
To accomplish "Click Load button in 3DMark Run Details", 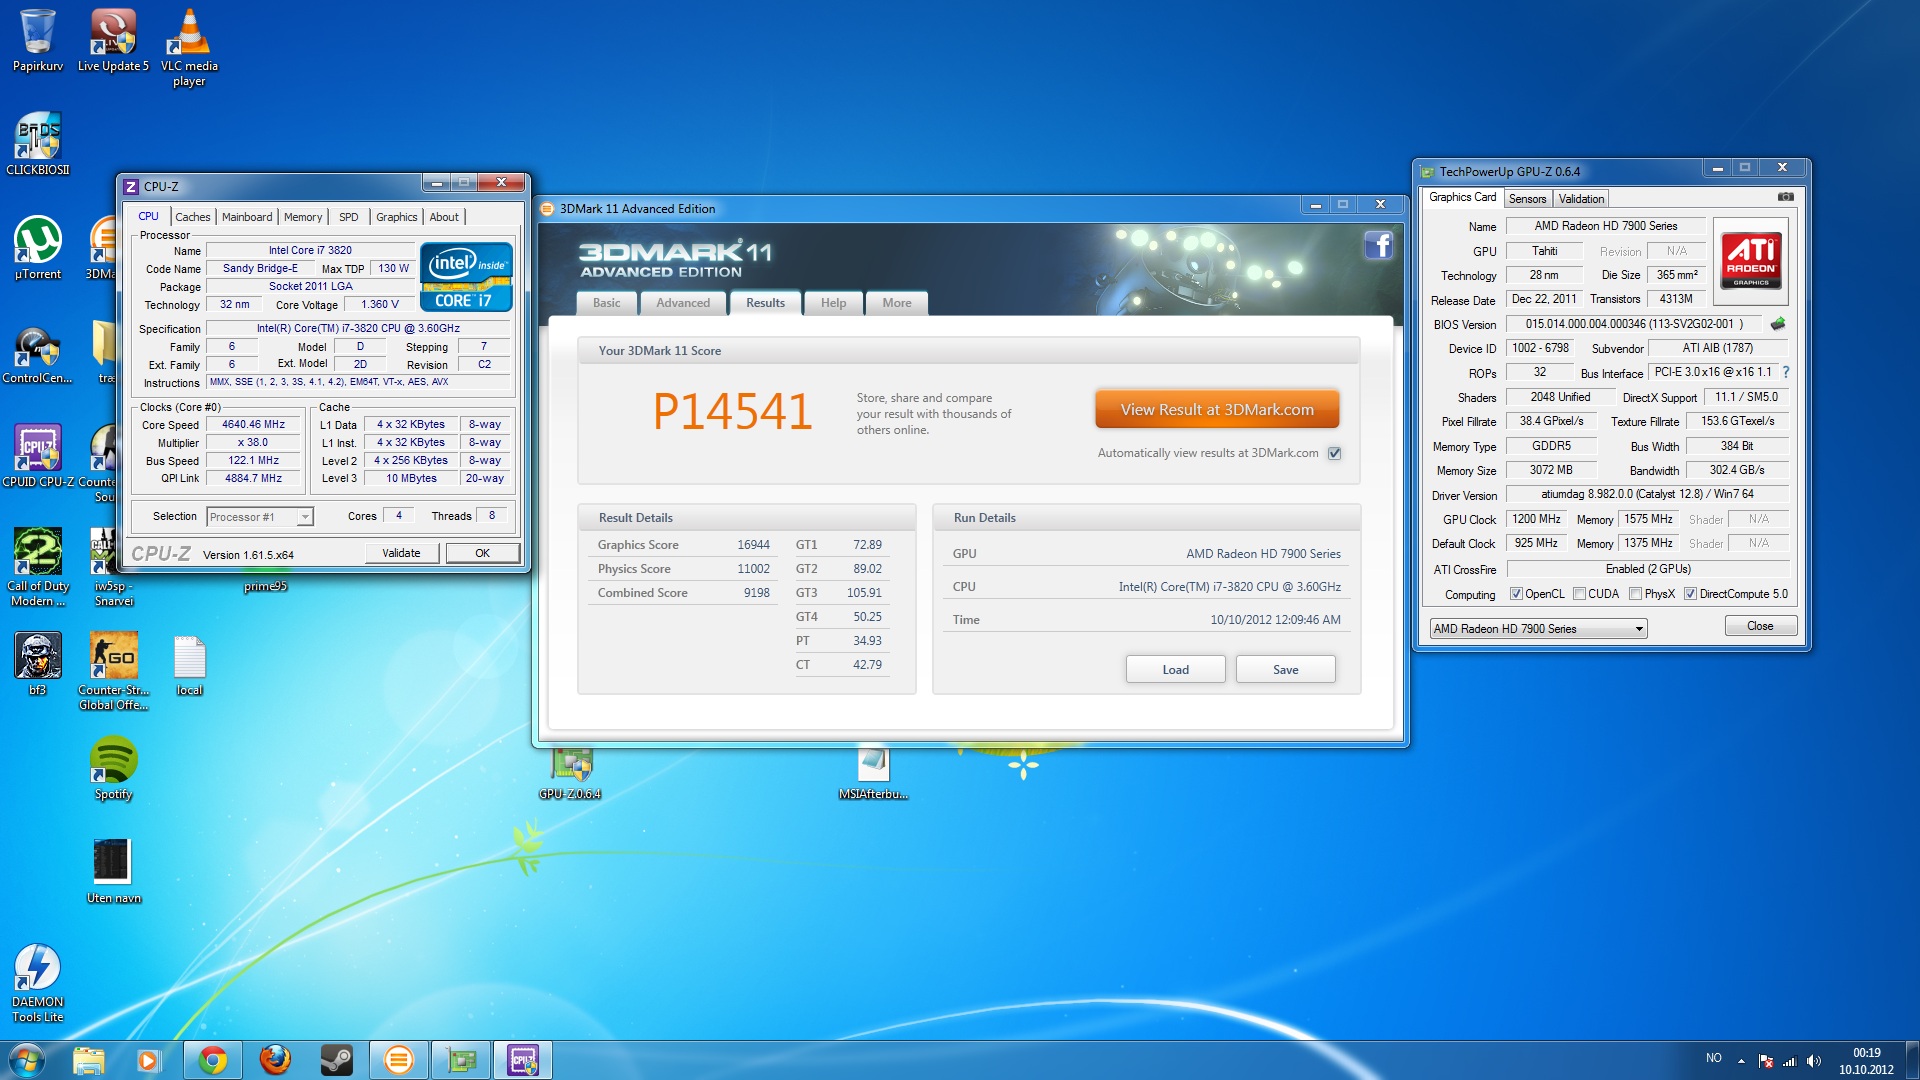I will [x=1176, y=670].
